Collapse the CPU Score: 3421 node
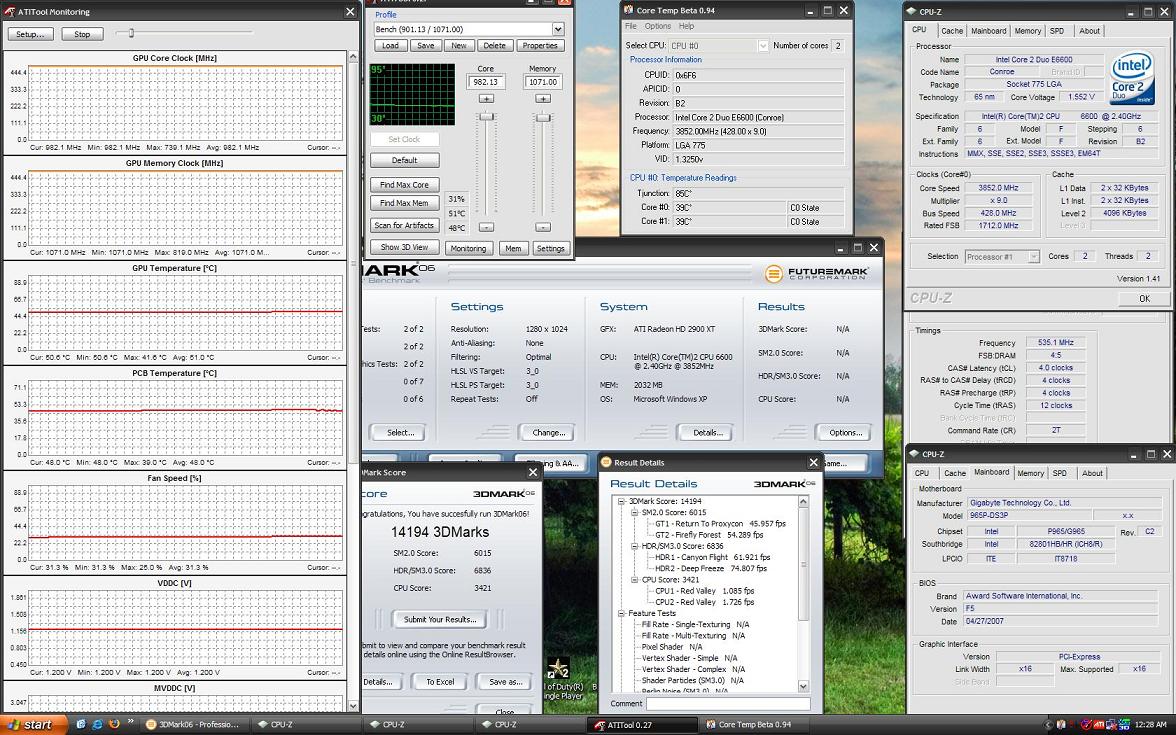 634,580
